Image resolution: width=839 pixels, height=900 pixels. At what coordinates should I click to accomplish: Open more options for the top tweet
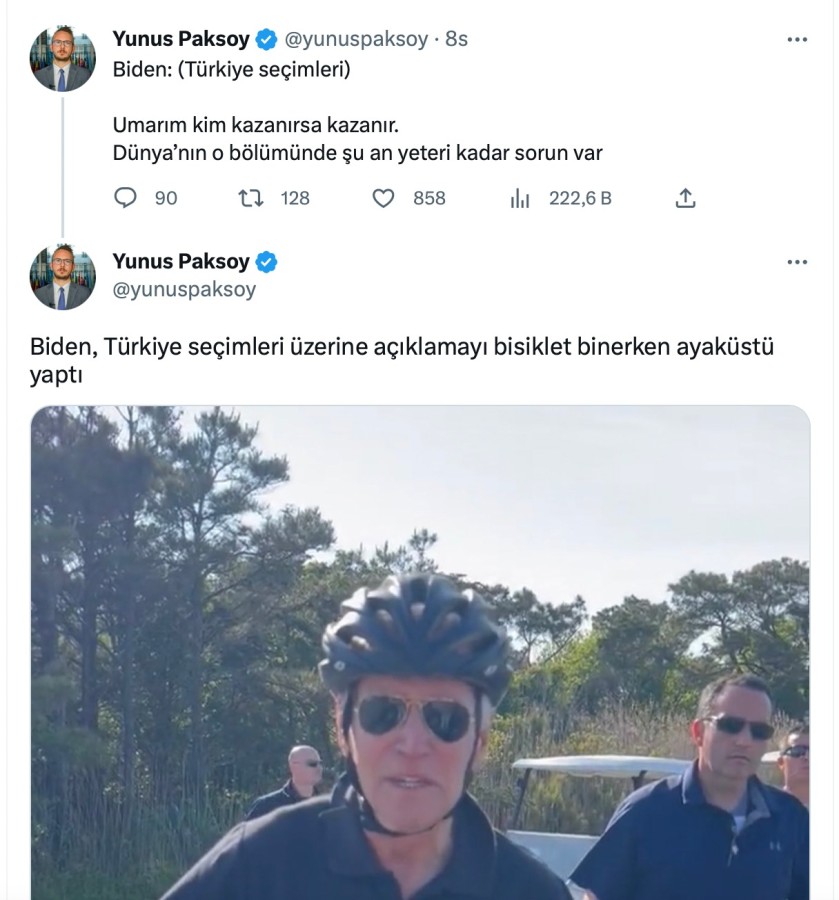(x=797, y=40)
